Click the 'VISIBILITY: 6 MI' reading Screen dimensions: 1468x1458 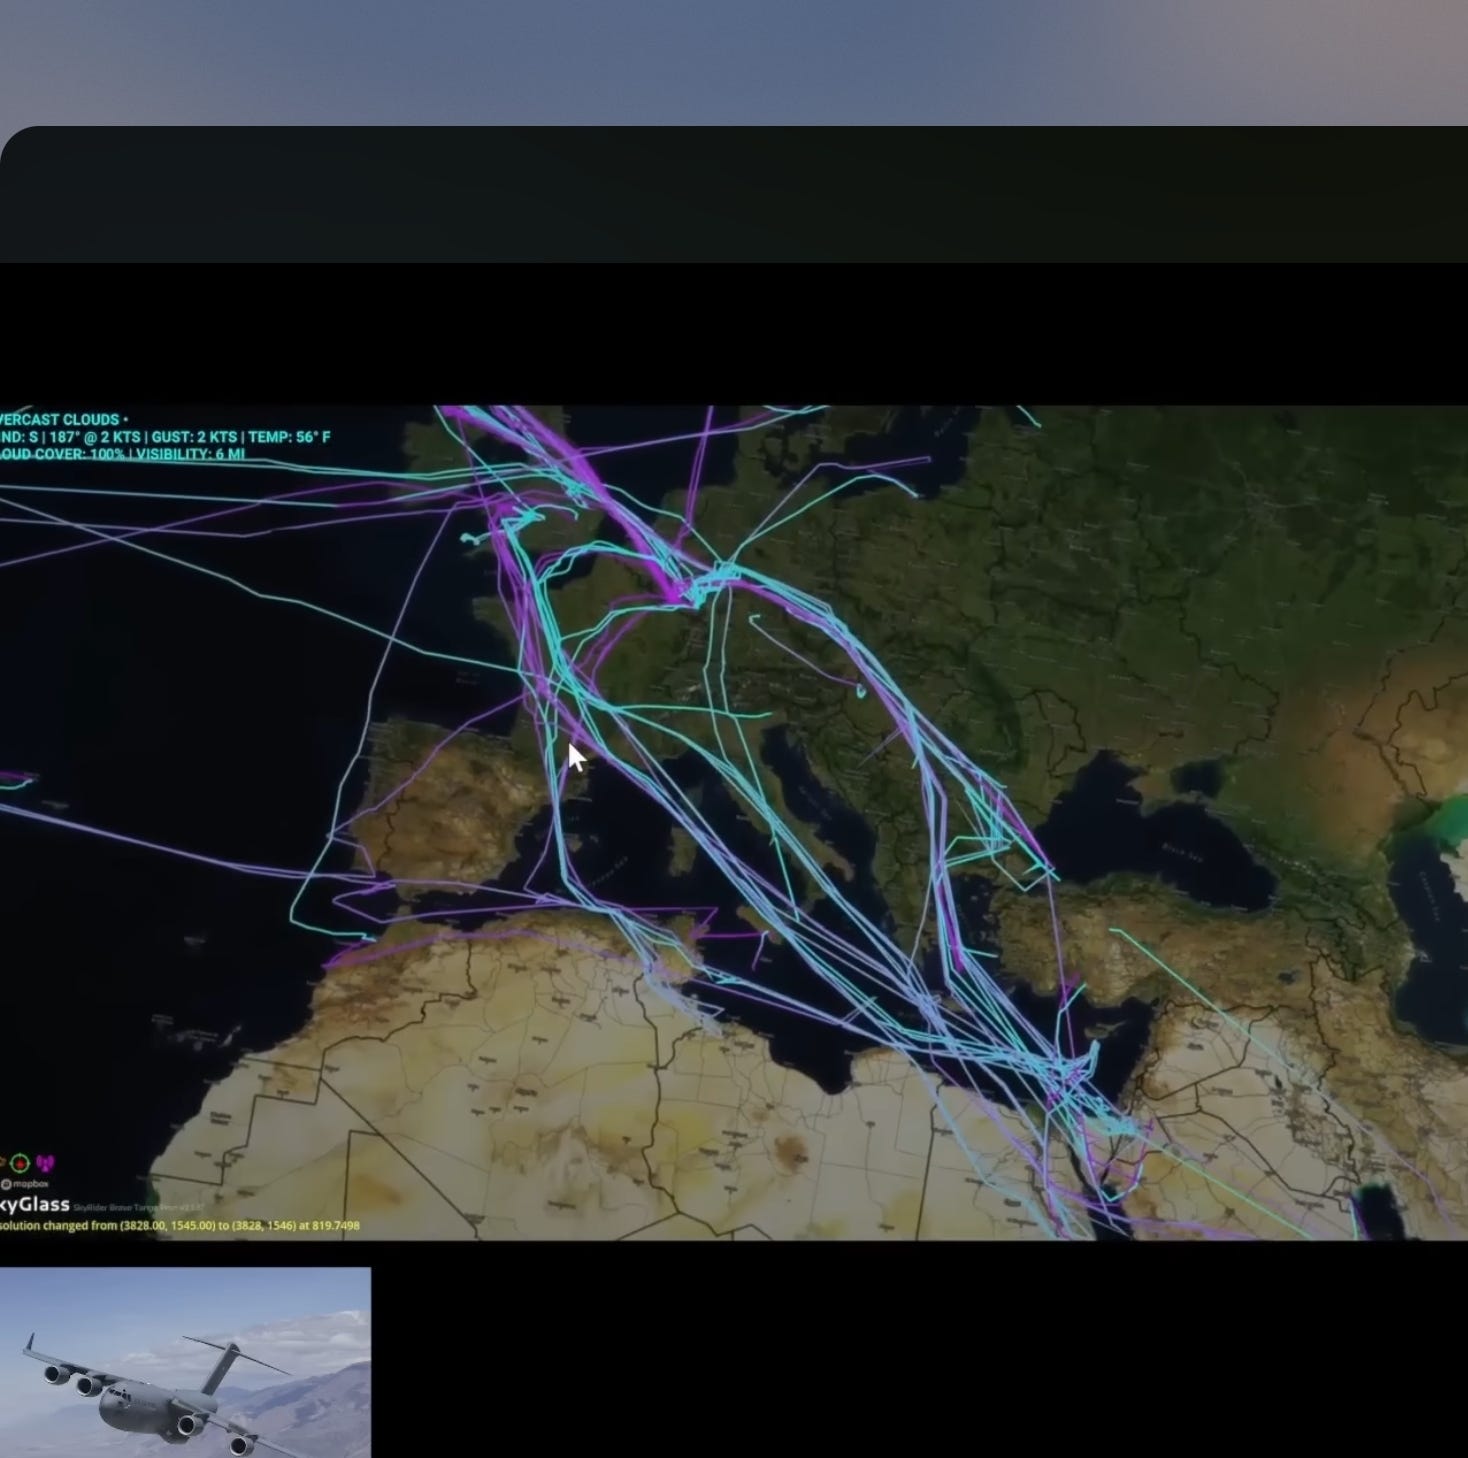click(190, 454)
